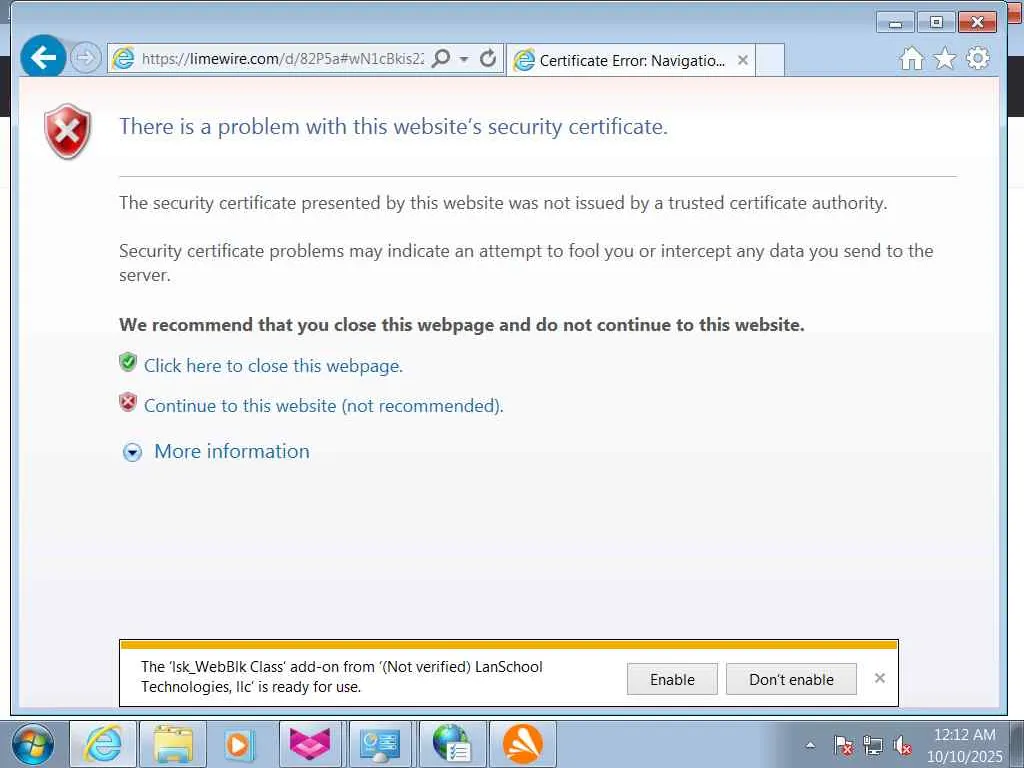
Task: Focus the limewire.com address field
Action: click(281, 59)
